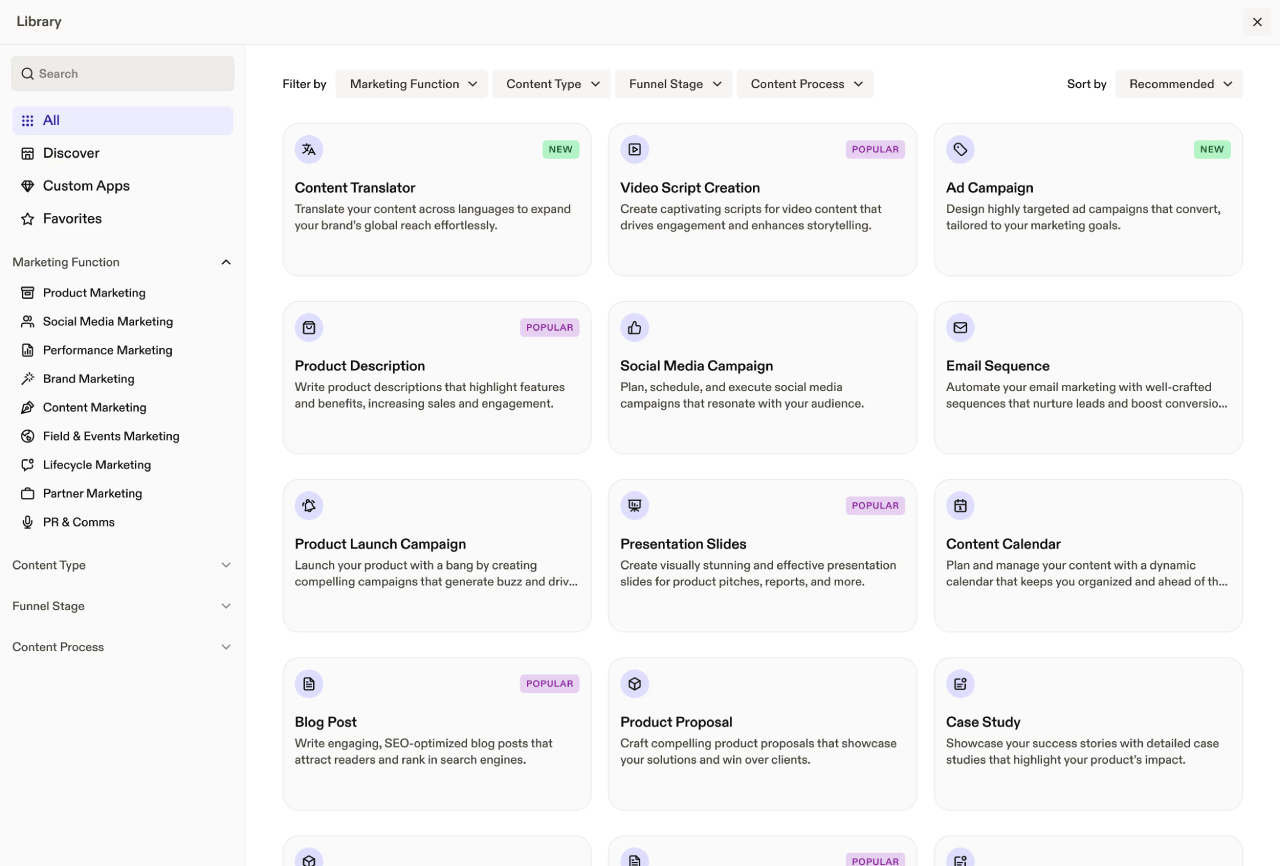Viewport: 1280px width, 866px height.
Task: Open the Content Type filter dropdown
Action: point(552,84)
